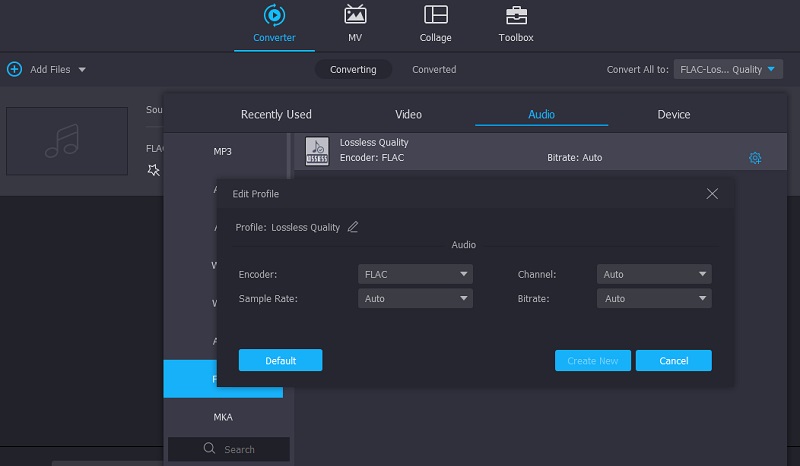
Task: Click the Add Files plus icon
Action: click(14, 69)
